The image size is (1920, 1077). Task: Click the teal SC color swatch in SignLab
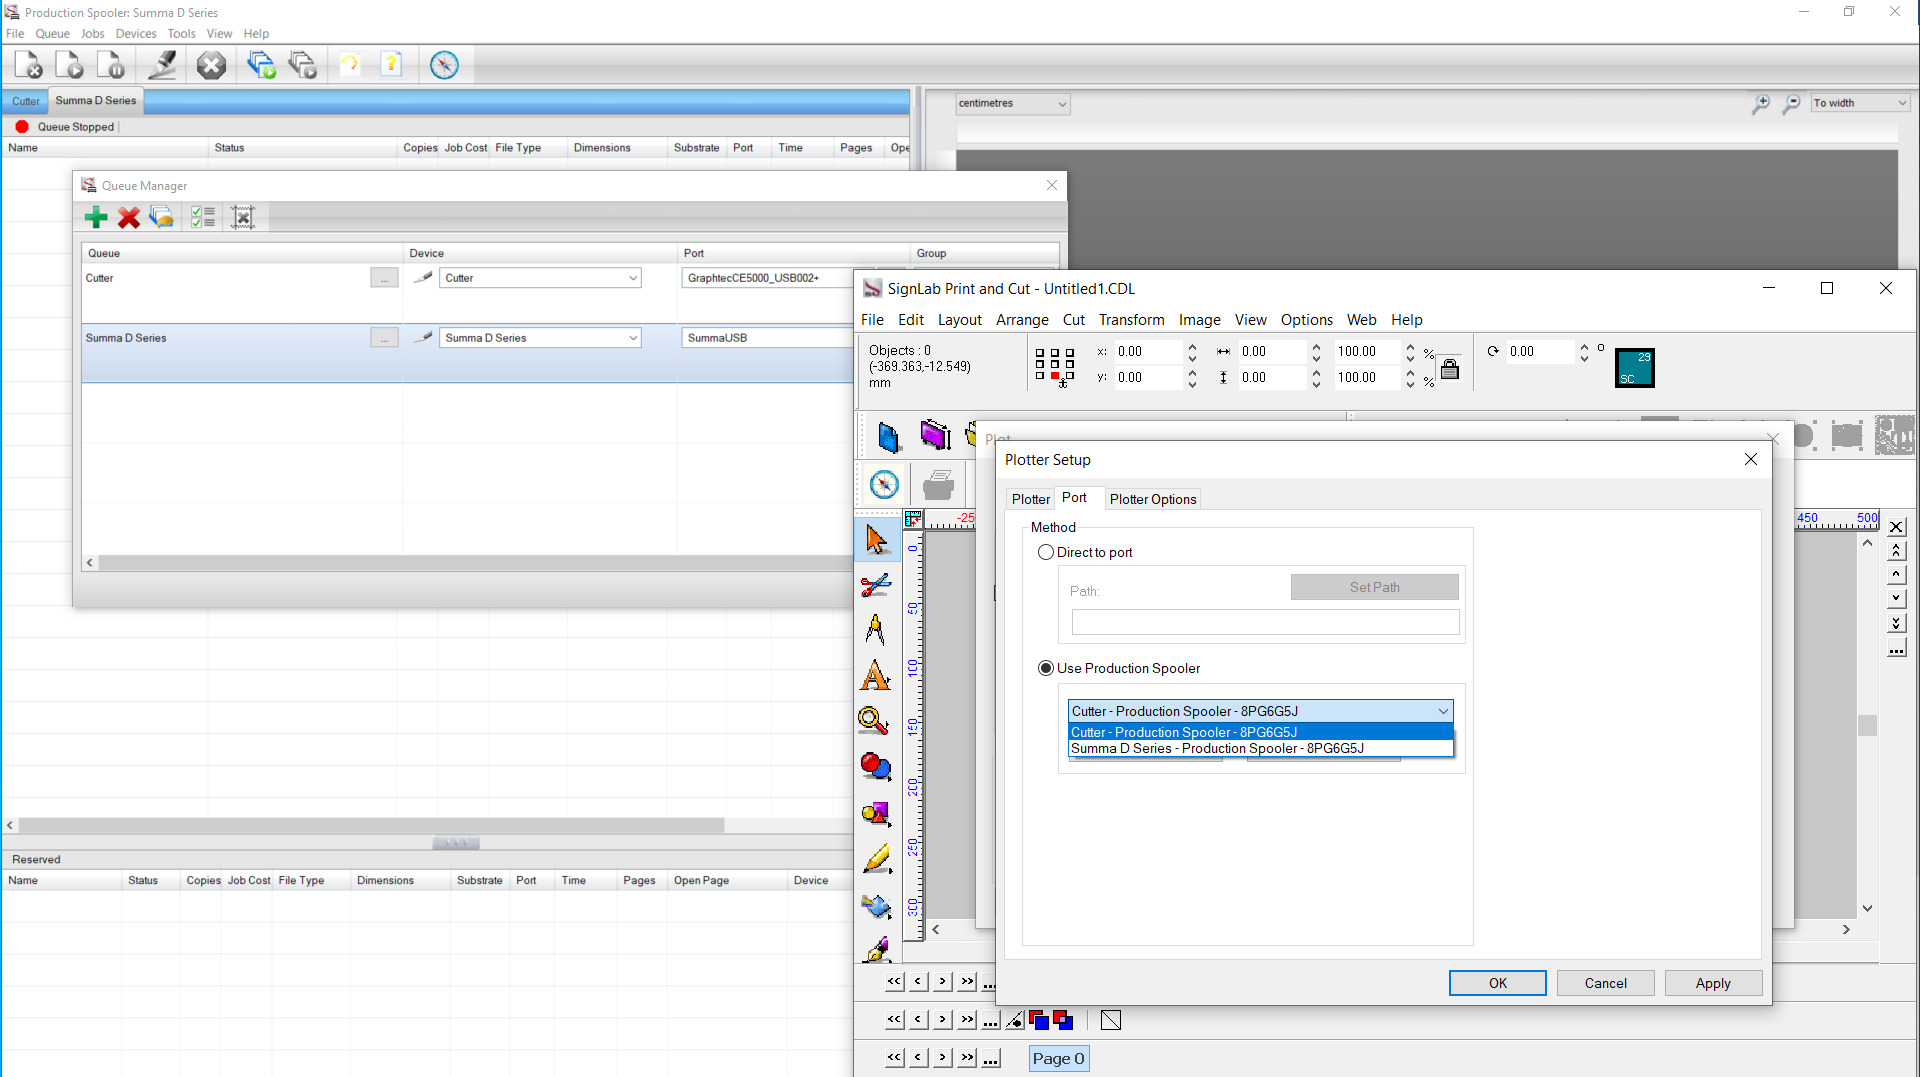pyautogui.click(x=1634, y=367)
